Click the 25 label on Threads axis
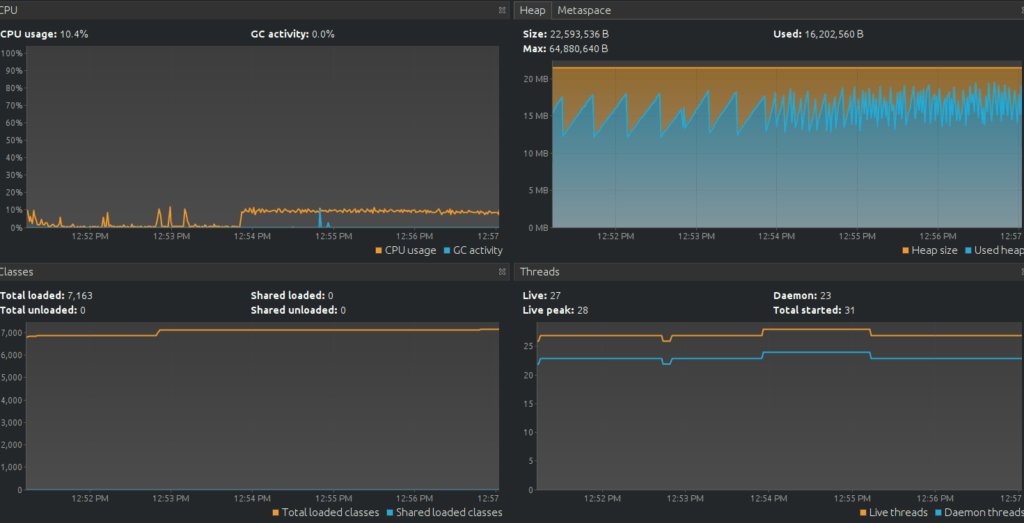The width and height of the screenshot is (1024, 523). tap(529, 346)
